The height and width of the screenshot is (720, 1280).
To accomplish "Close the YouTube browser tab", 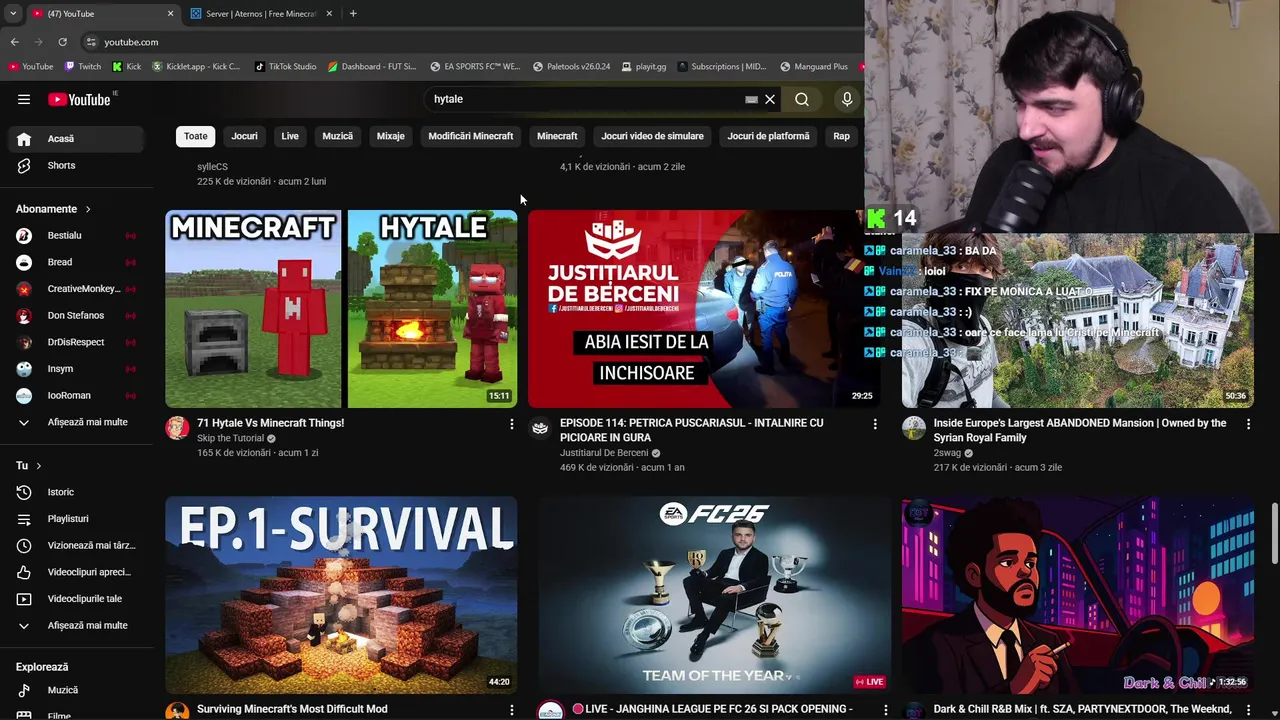I will [170, 14].
